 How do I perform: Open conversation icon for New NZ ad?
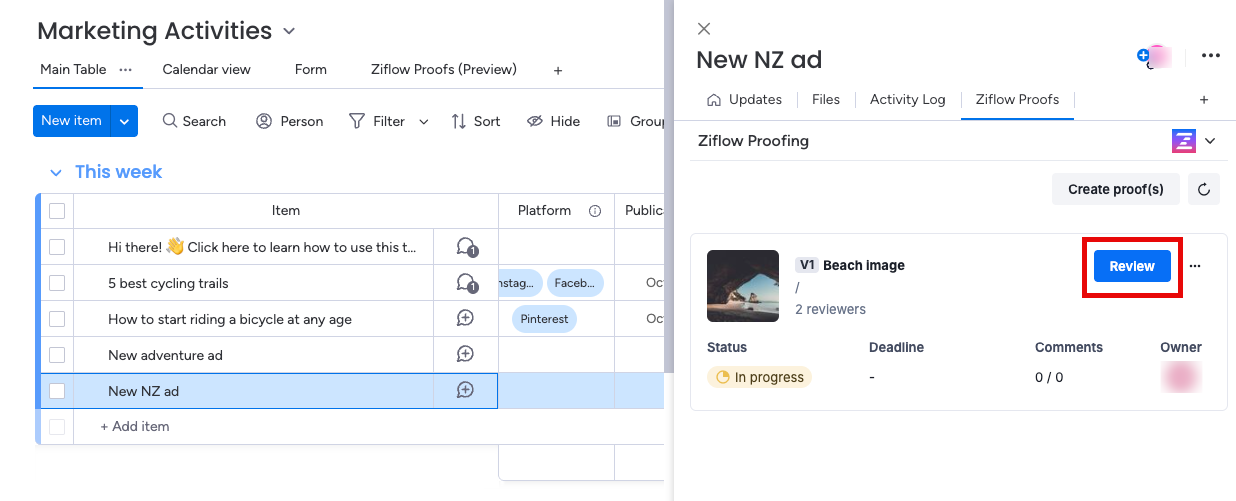[x=465, y=390]
